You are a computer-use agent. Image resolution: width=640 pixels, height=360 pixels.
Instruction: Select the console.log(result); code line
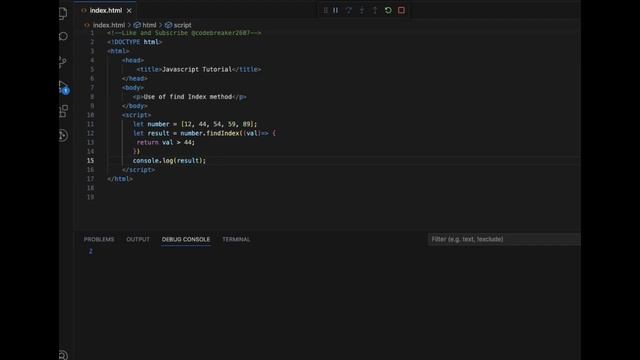coord(169,160)
